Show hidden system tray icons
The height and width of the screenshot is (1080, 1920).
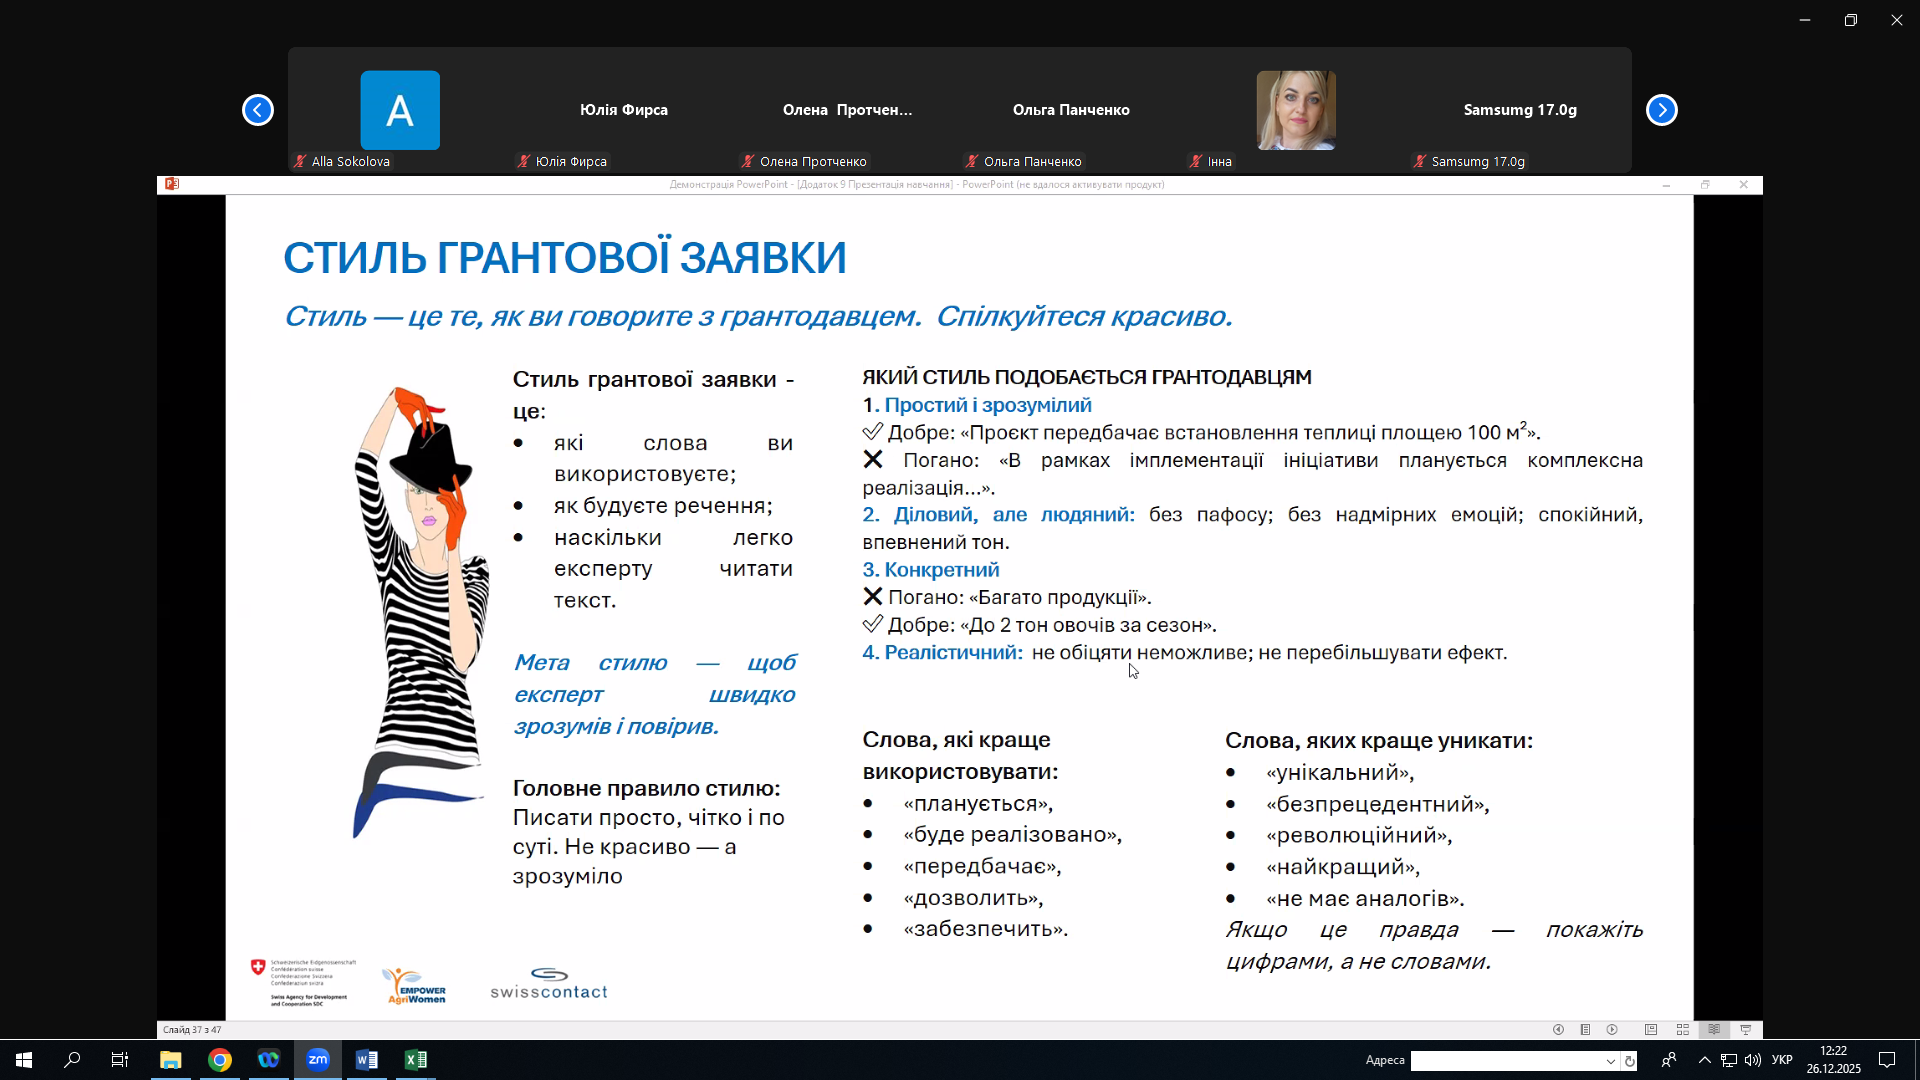tap(1704, 1060)
